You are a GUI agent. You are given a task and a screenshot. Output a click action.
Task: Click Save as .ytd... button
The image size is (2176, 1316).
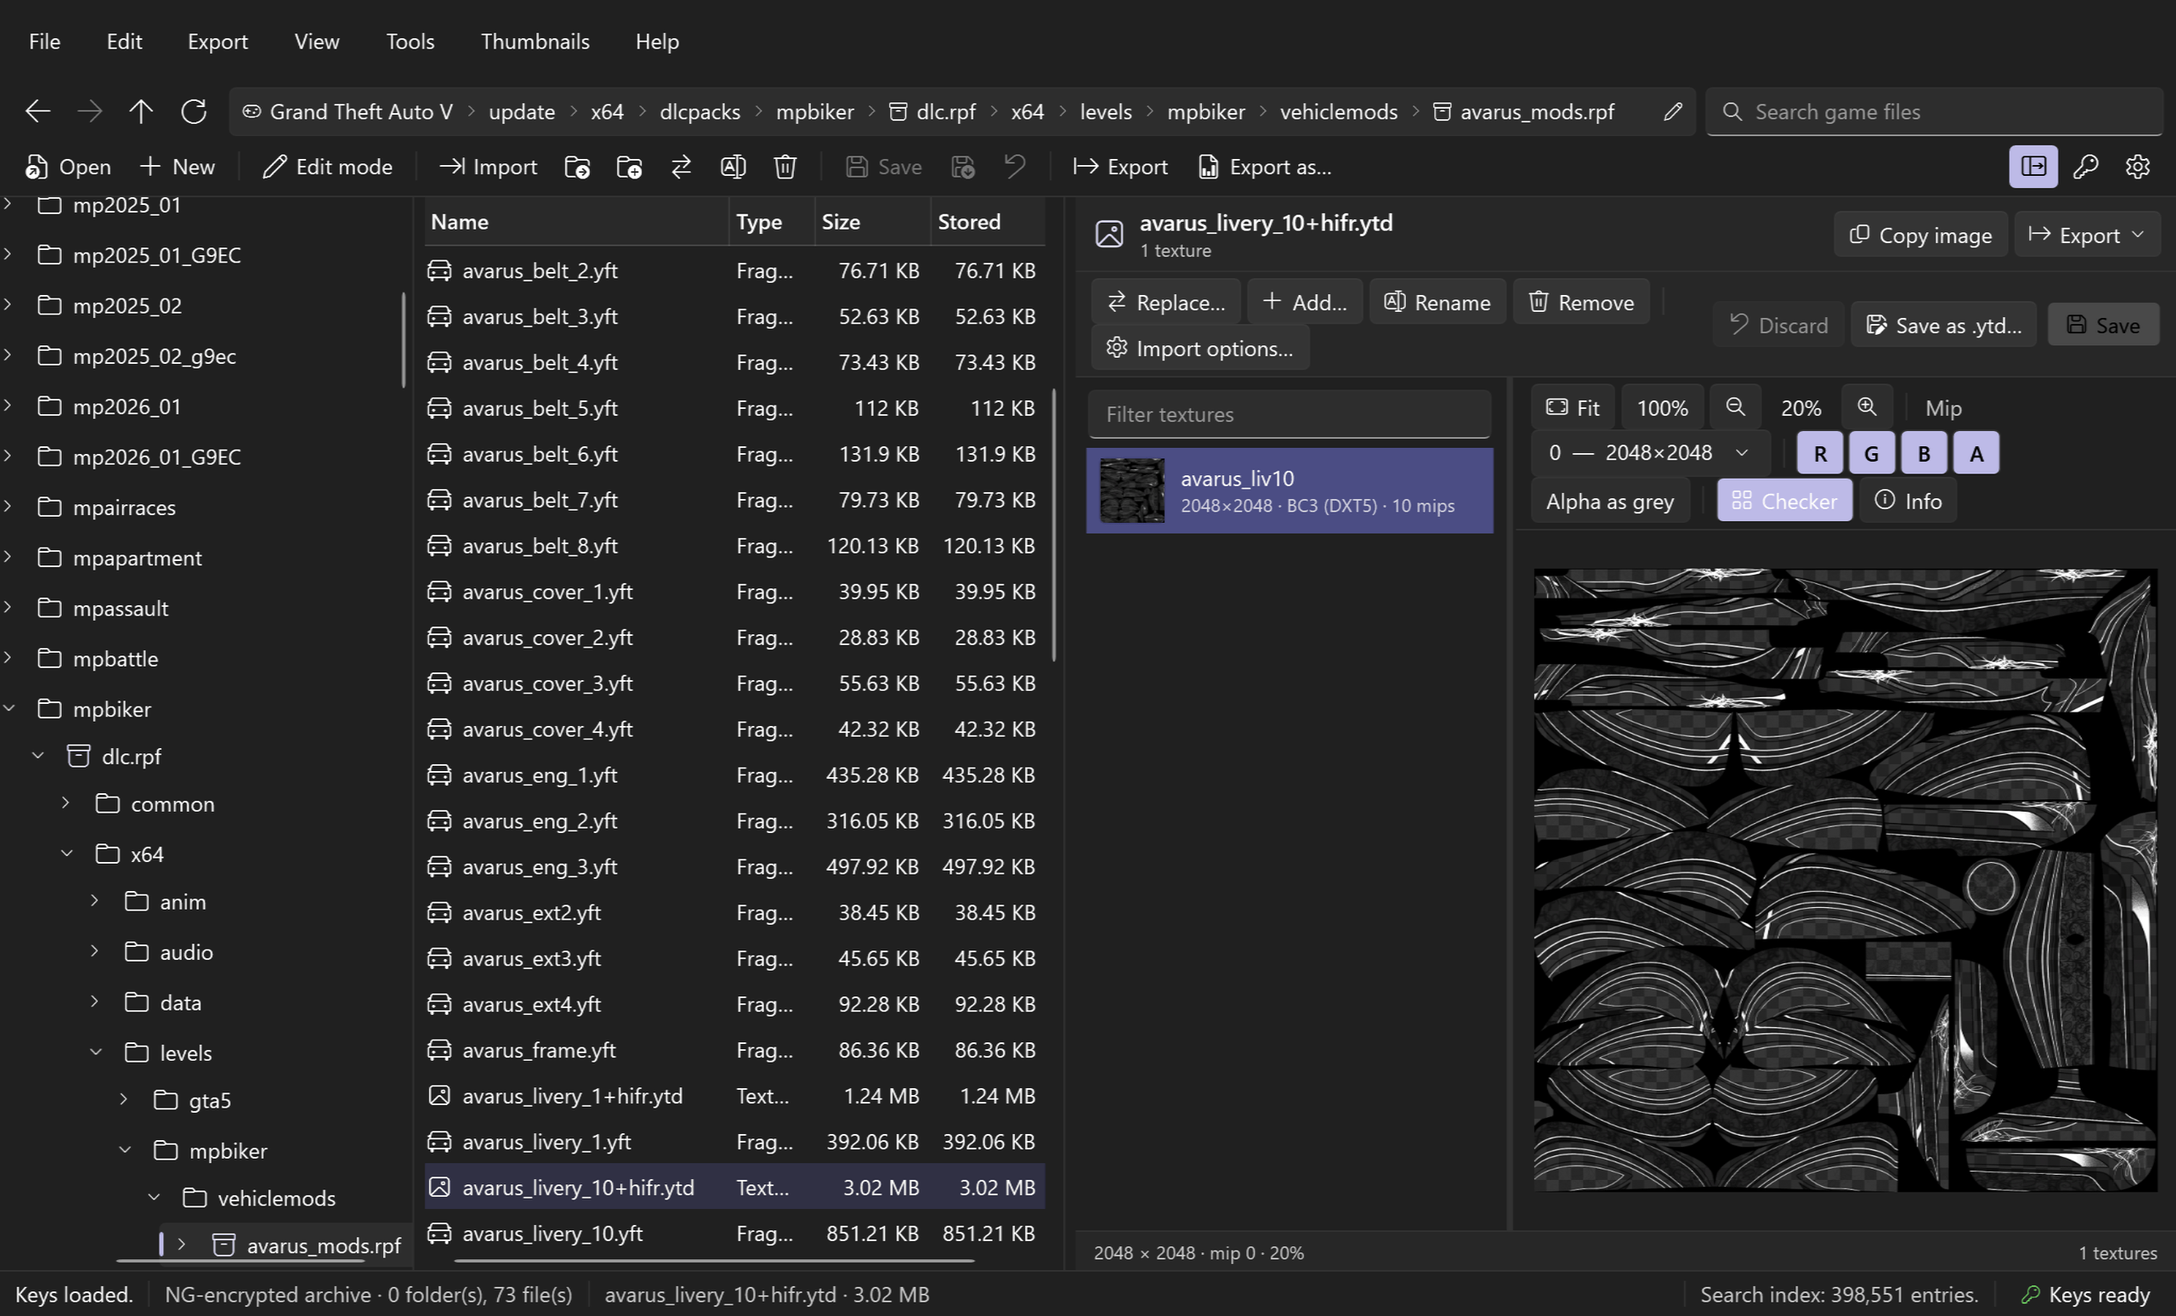coord(1943,325)
